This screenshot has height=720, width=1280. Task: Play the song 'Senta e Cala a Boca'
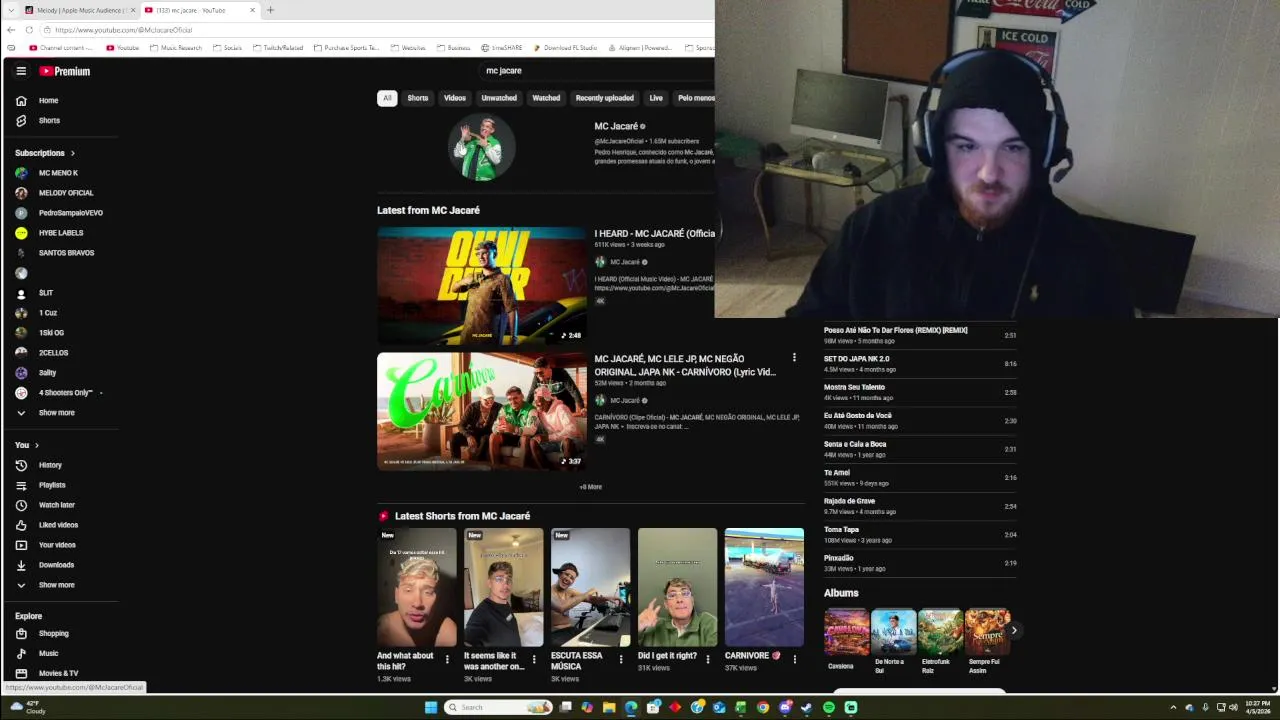[x=855, y=444]
